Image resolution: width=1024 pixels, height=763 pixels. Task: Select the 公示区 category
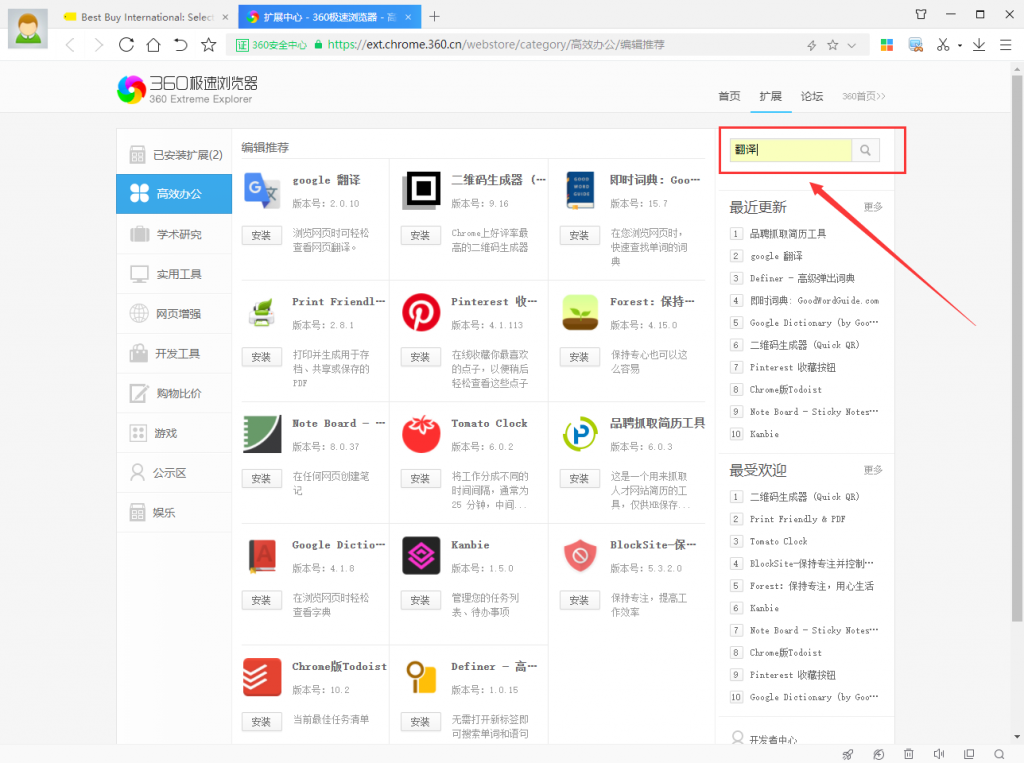click(174, 472)
